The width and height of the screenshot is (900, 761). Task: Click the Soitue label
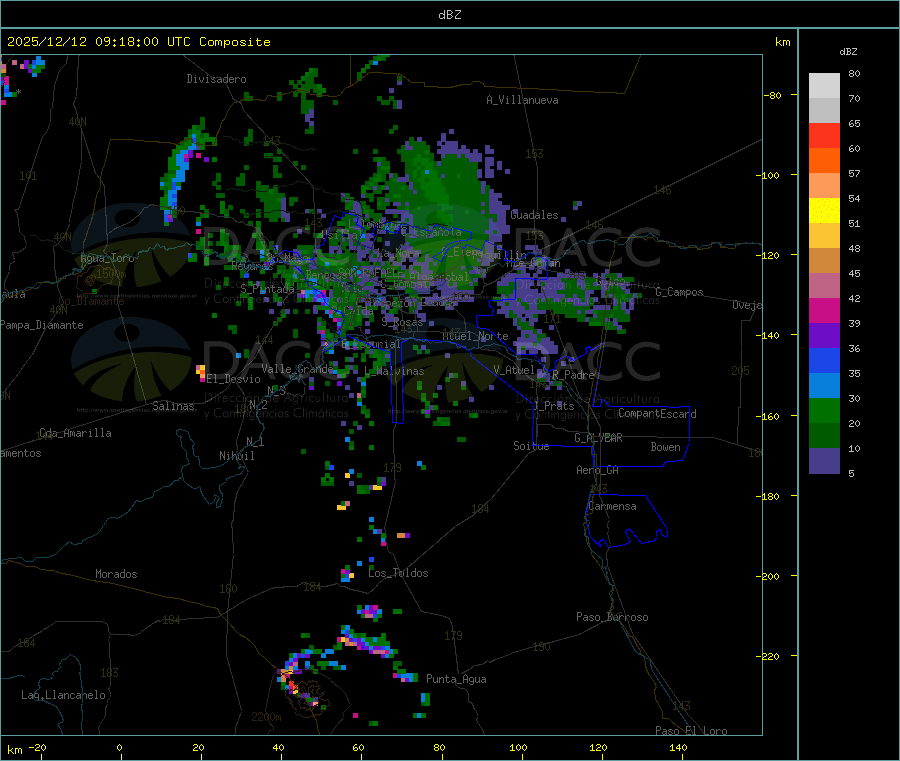(x=531, y=446)
